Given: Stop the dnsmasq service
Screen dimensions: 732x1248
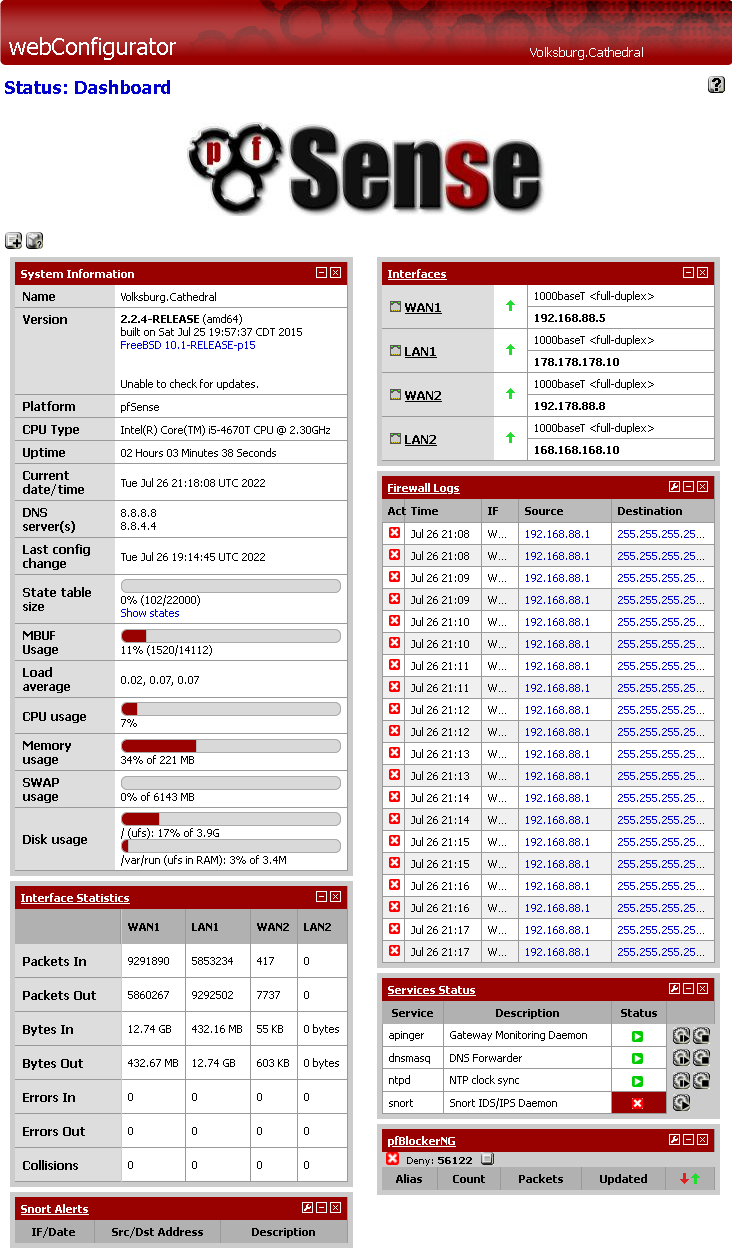Looking at the screenshot, I should 701,1058.
